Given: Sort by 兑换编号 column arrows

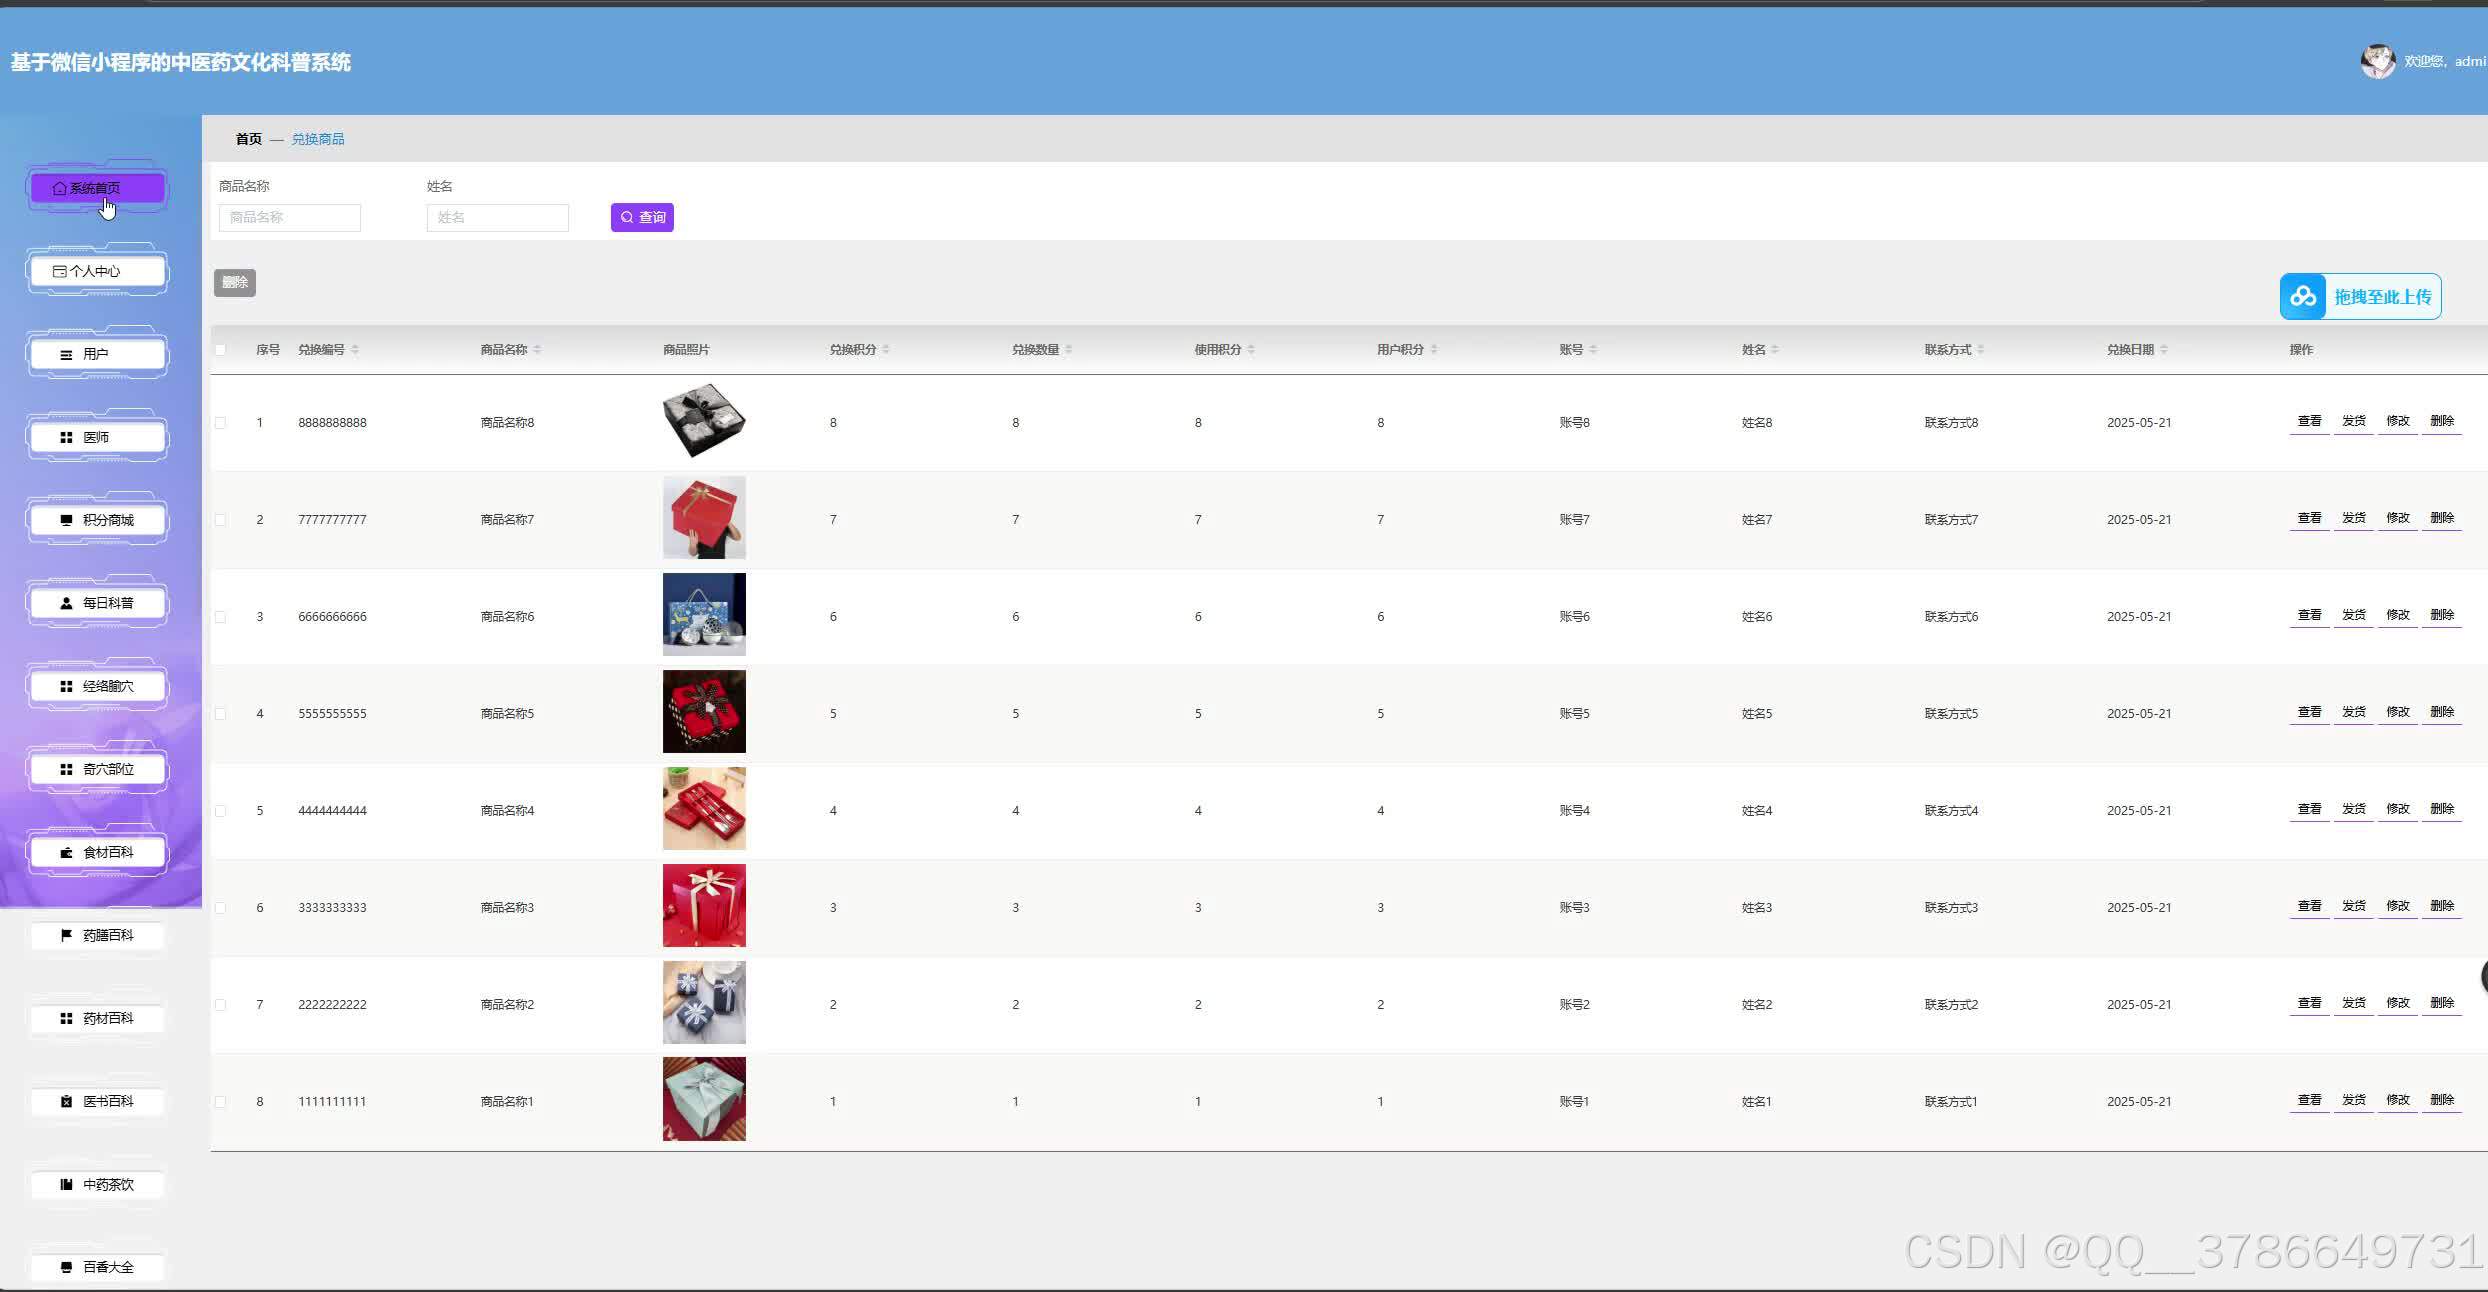Looking at the screenshot, I should 355,350.
